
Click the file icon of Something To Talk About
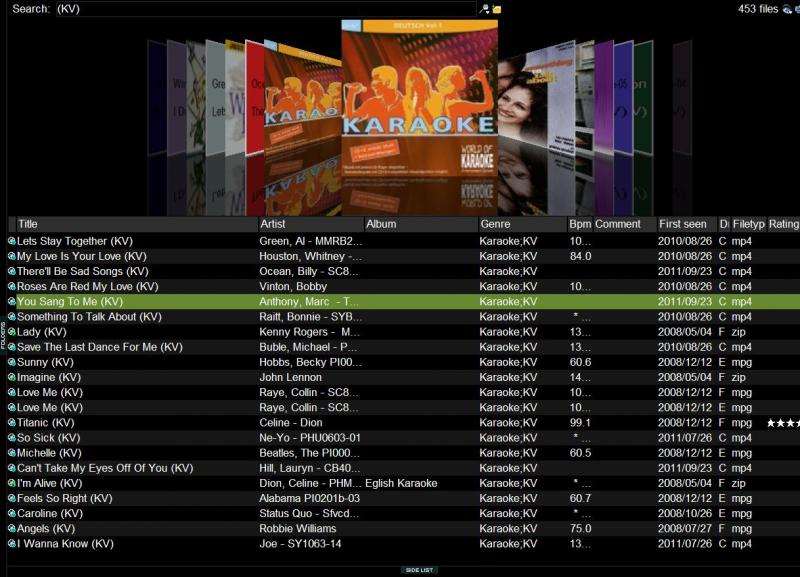click(x=12, y=317)
